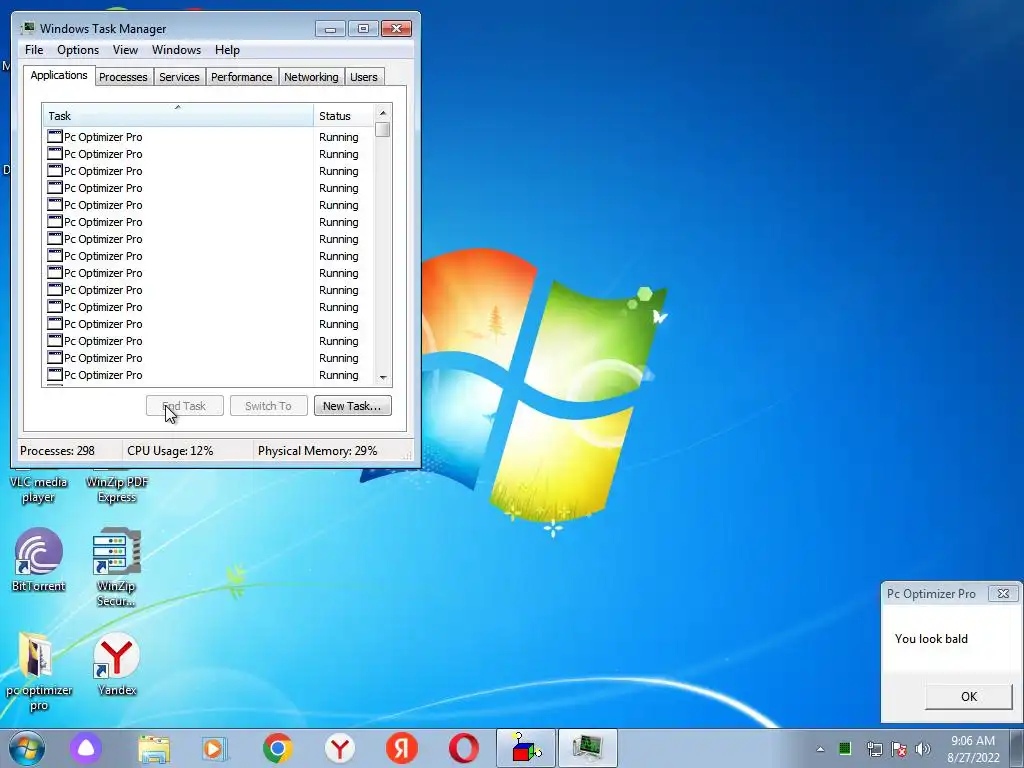Viewport: 1024px width, 768px height.
Task: Sort the list by the Task column header
Action: pos(178,116)
